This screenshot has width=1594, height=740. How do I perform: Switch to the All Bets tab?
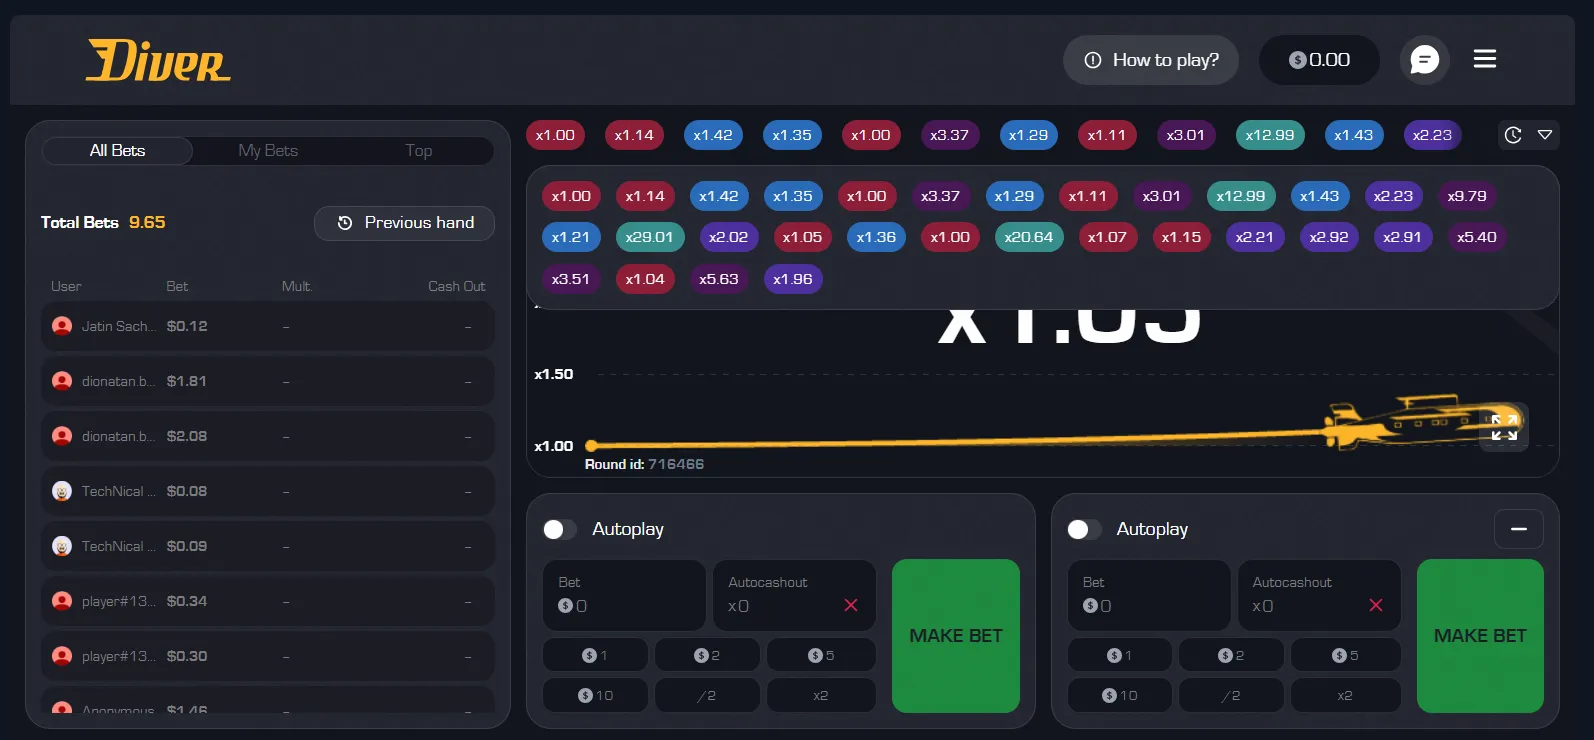[117, 151]
